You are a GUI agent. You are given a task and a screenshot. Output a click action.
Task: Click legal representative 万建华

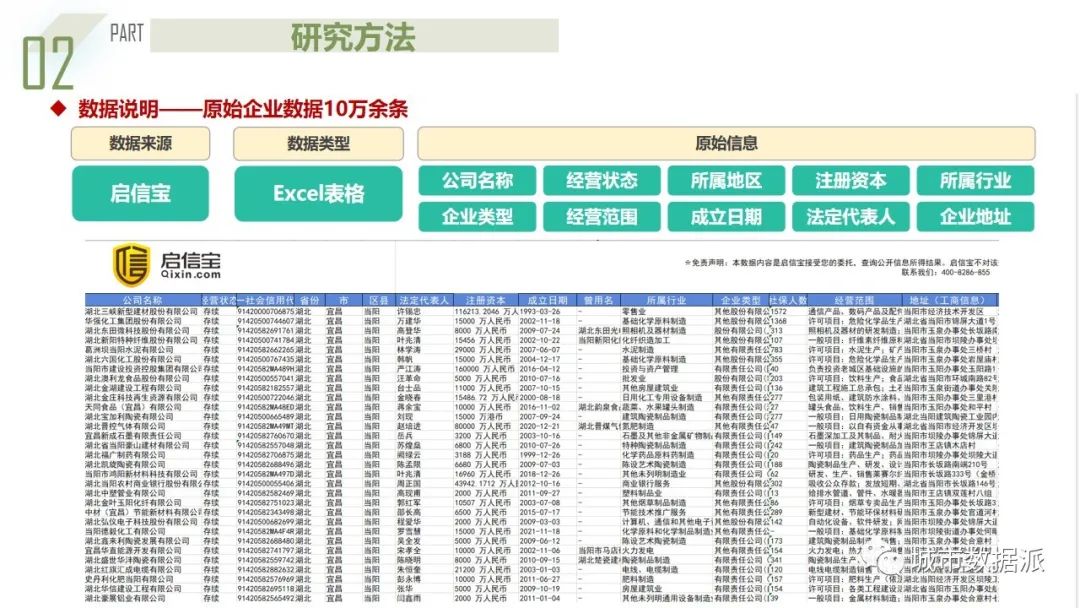409,321
